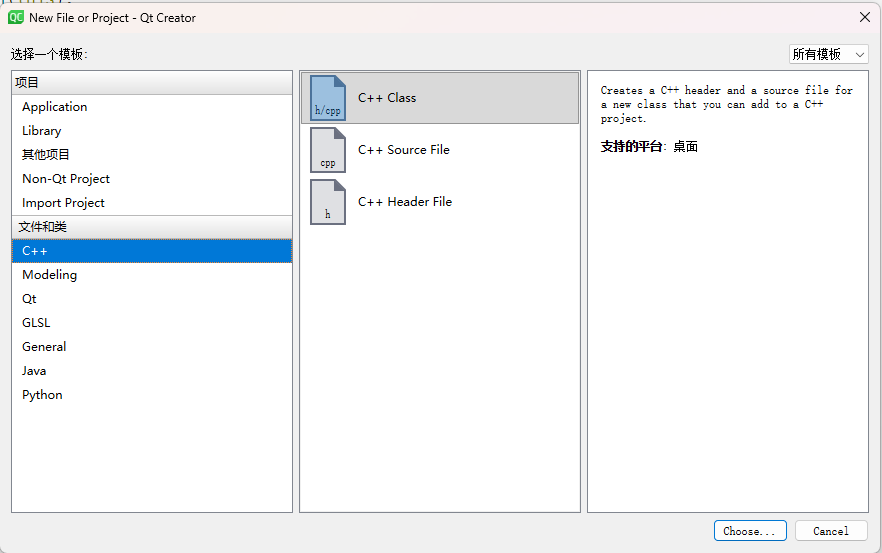Select the General category

[x=152, y=347]
